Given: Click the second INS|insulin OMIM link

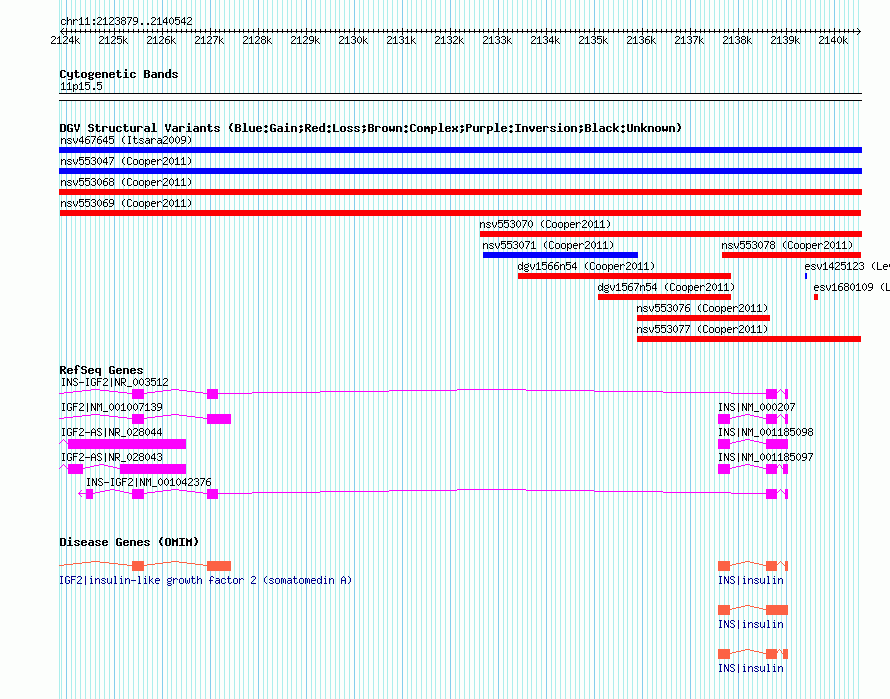Looking at the screenshot, I should (750, 624).
